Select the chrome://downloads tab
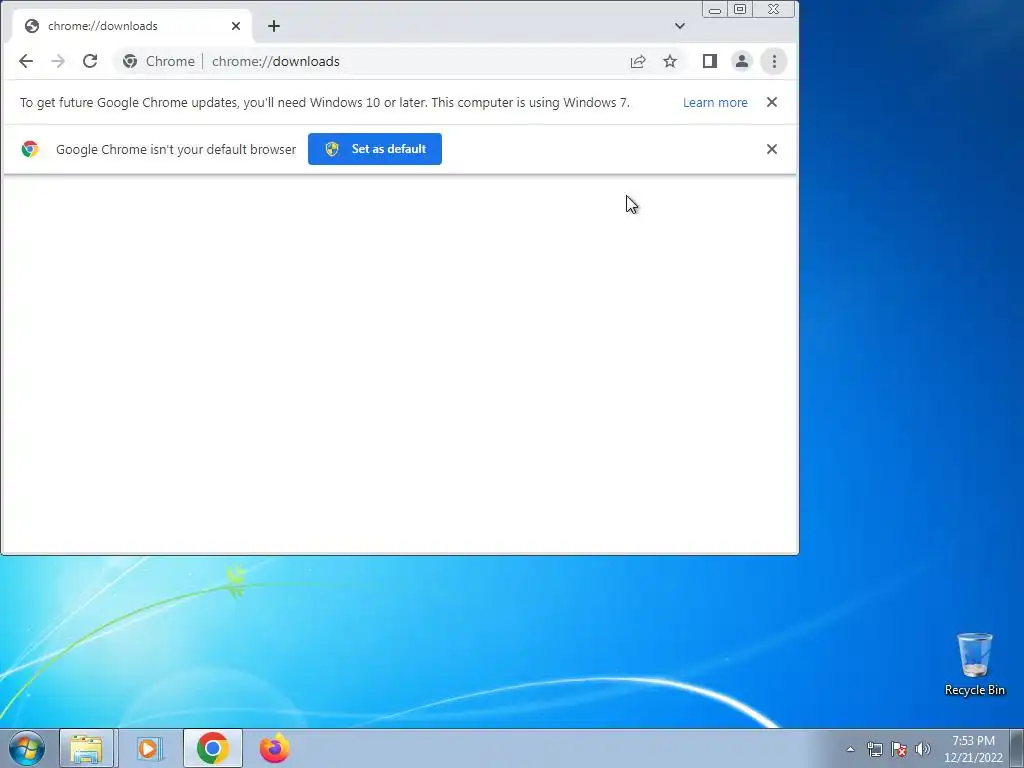The width and height of the screenshot is (1024, 768). click(132, 26)
